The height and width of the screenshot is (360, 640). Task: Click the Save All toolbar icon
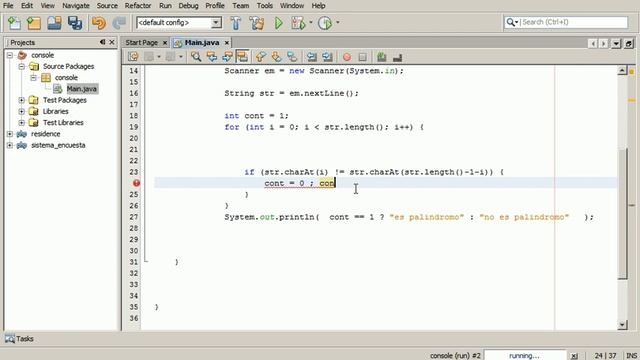[75, 23]
